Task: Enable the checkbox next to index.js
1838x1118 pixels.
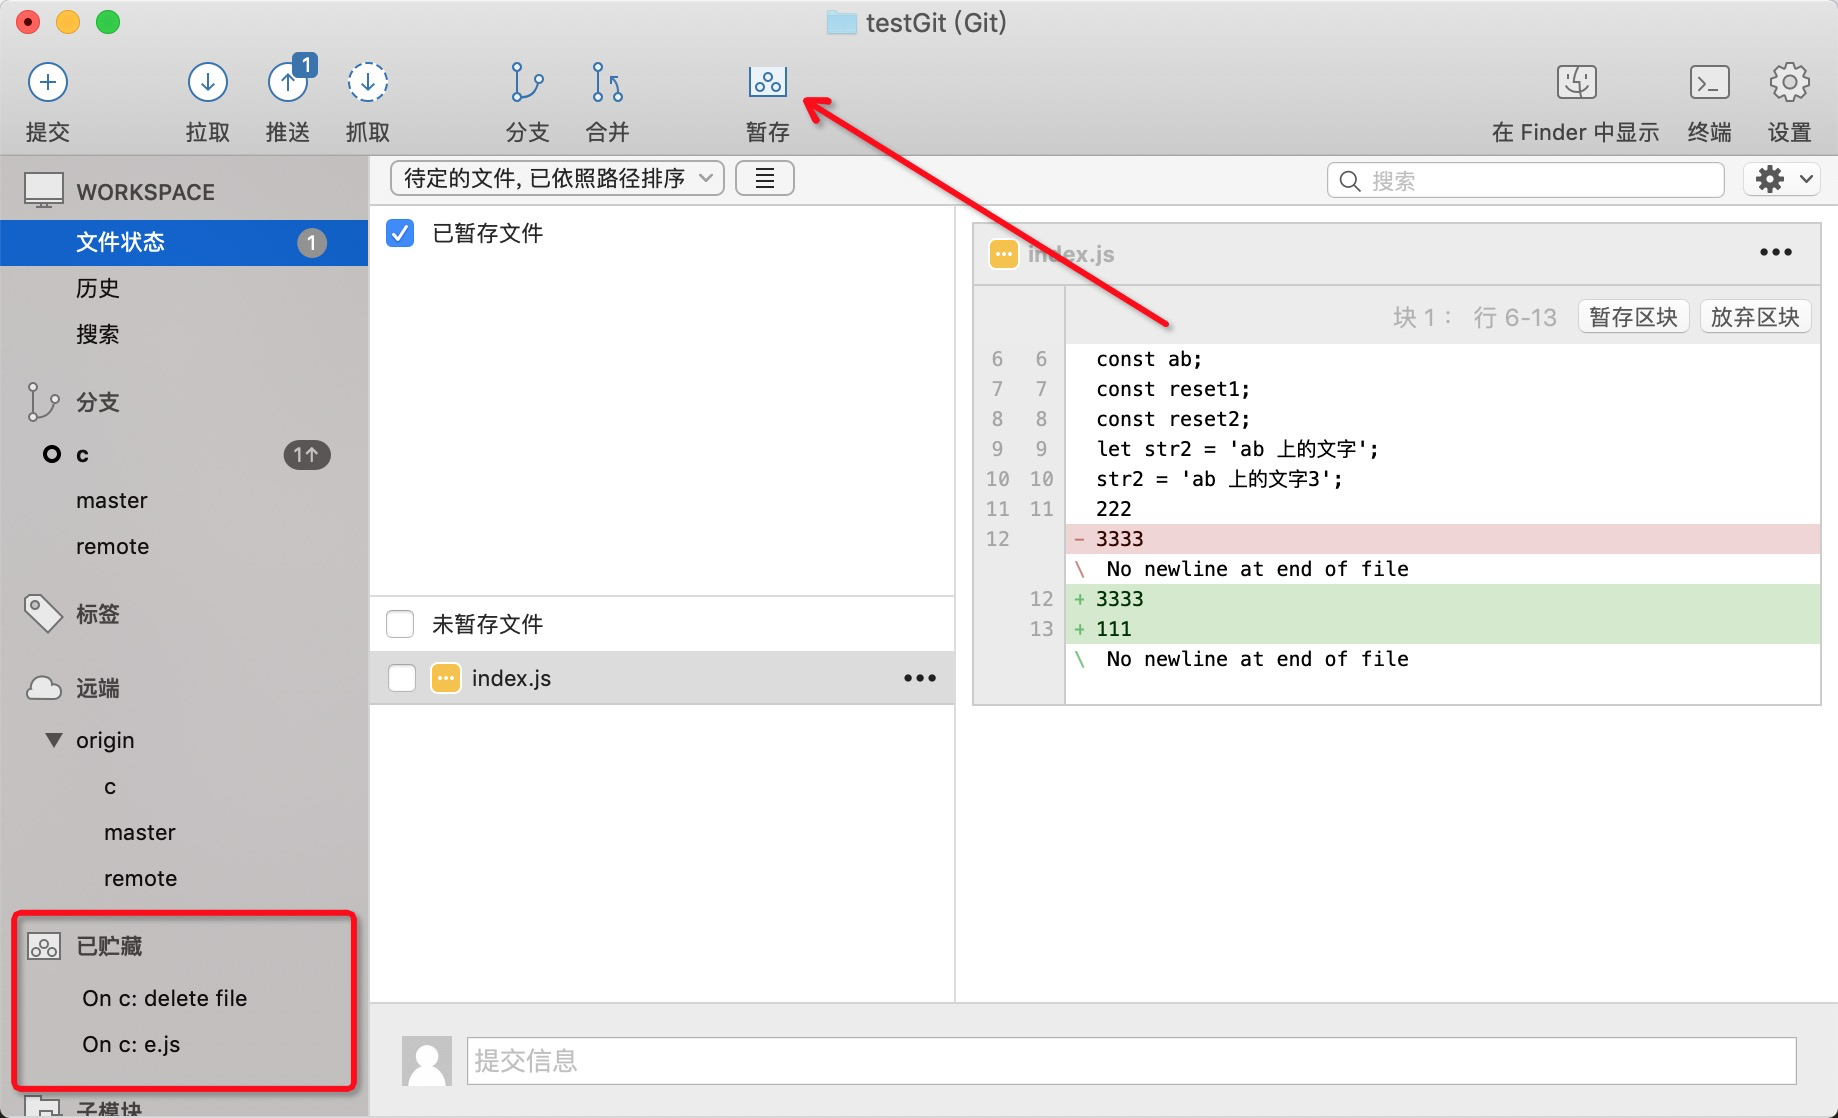Action: pos(400,678)
